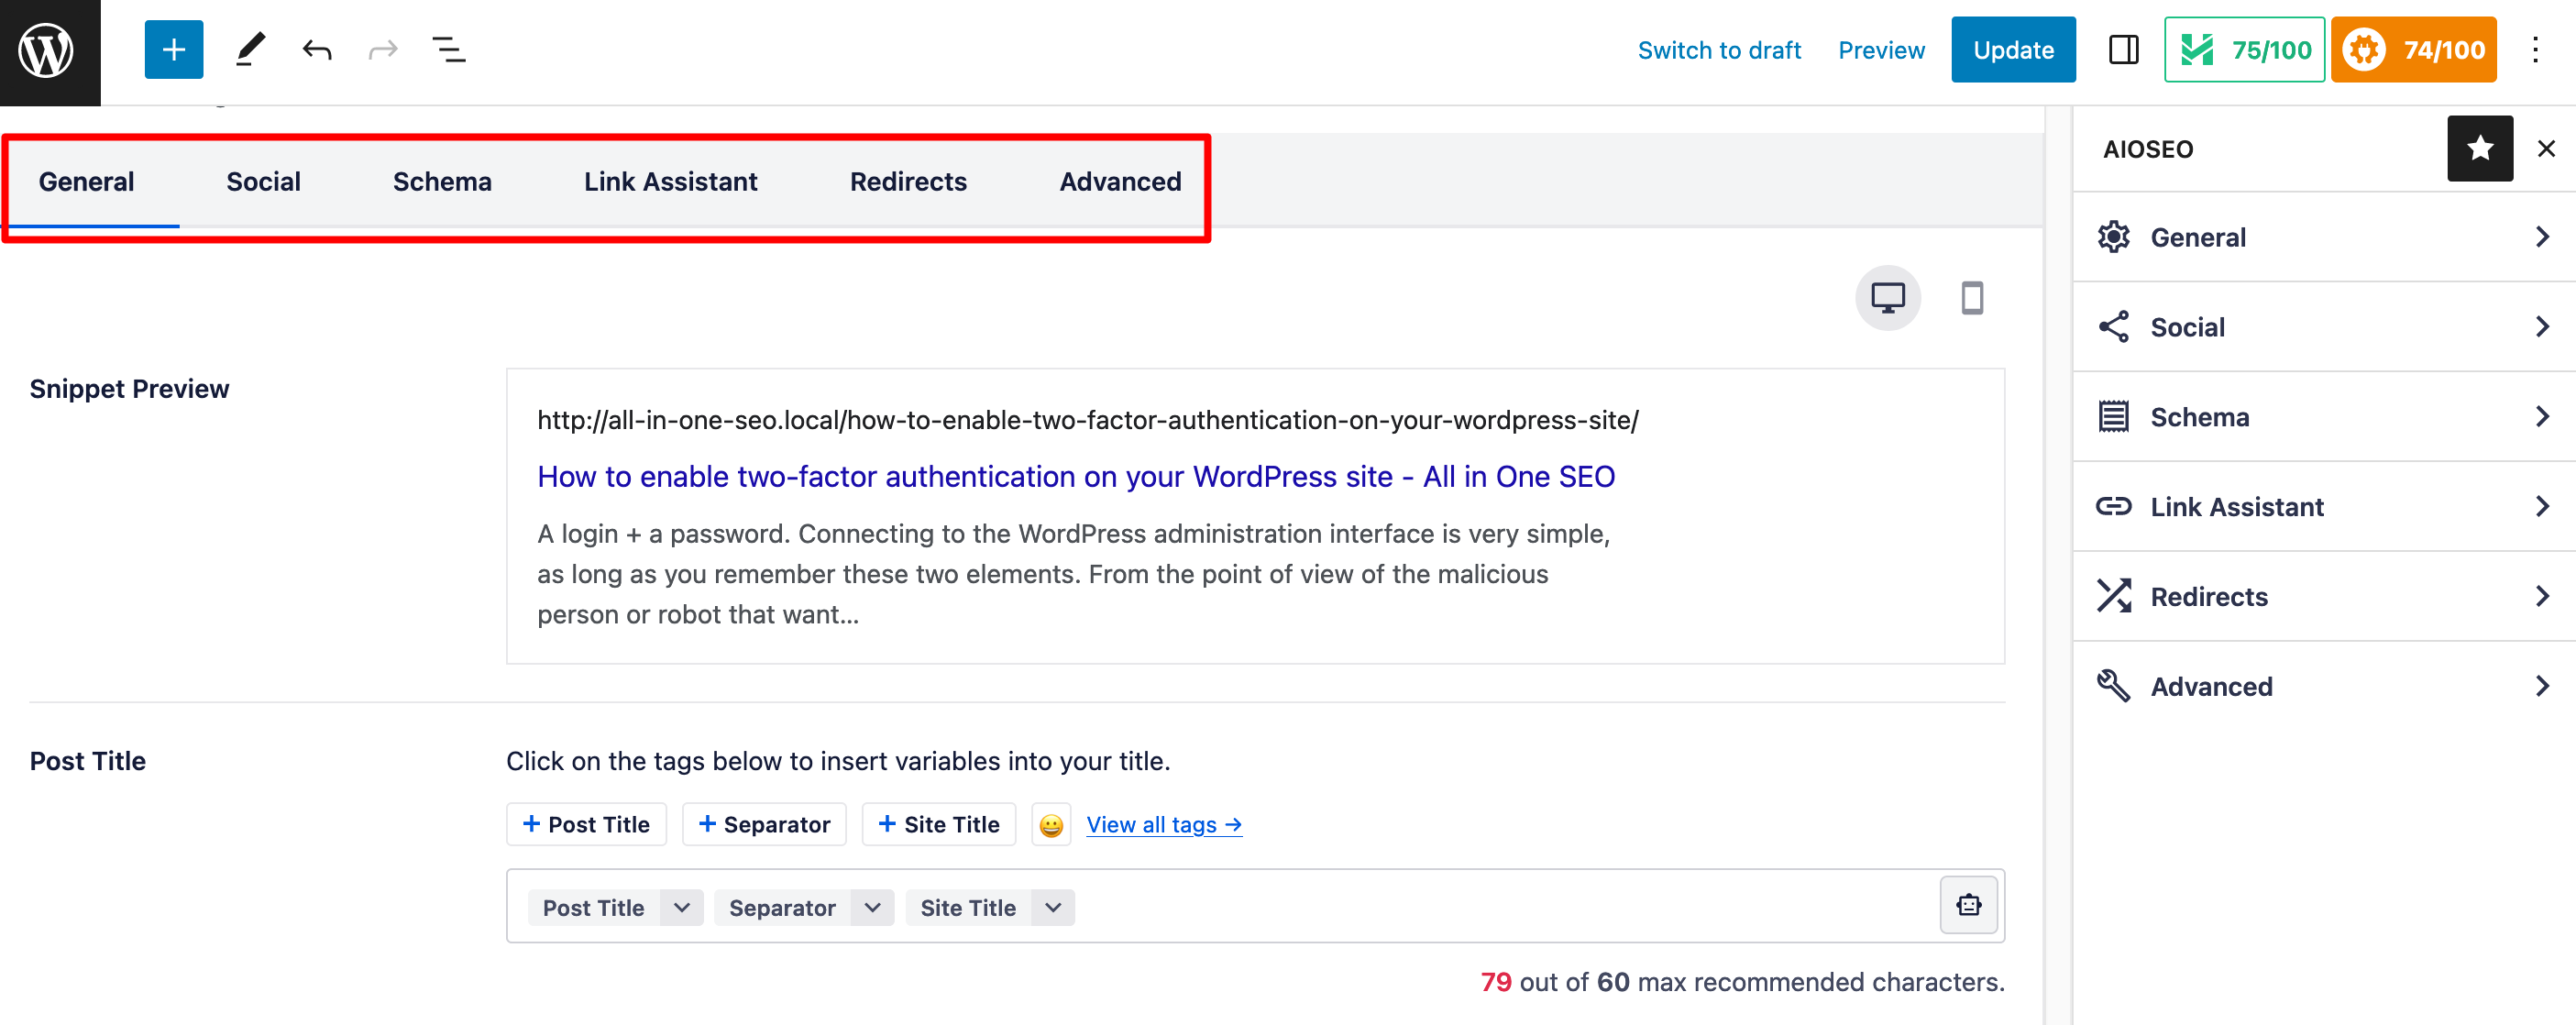2576x1025 pixels.
Task: Expand Schema section chevron in sidebar
Action: (2542, 417)
